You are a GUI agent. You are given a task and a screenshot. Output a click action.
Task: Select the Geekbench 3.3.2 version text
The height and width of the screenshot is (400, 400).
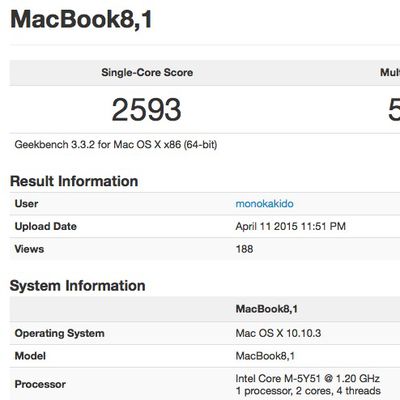coord(116,145)
